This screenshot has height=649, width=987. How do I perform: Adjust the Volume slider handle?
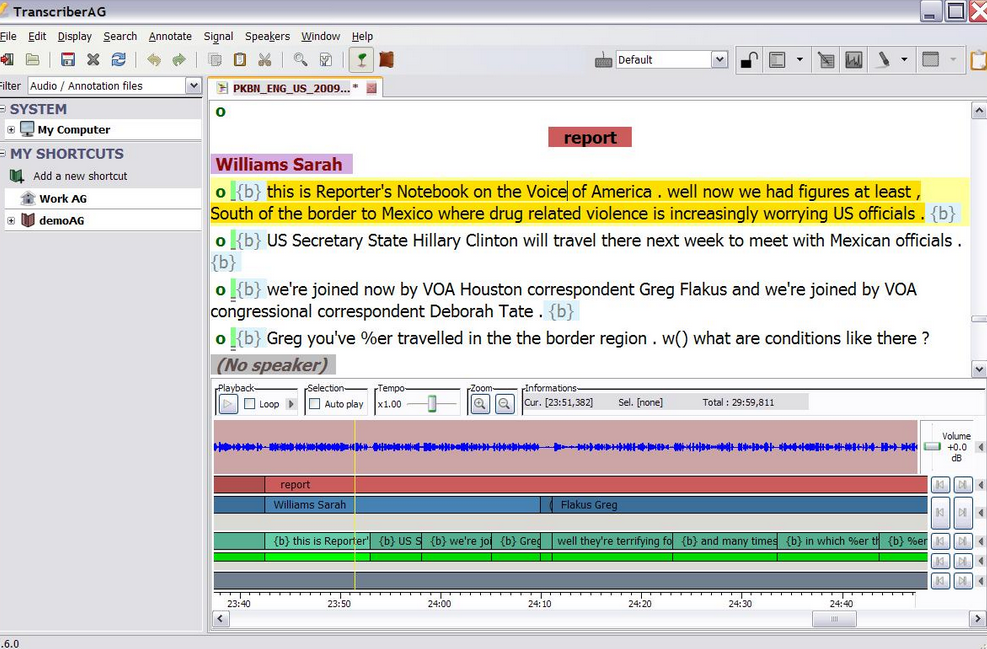point(932,447)
